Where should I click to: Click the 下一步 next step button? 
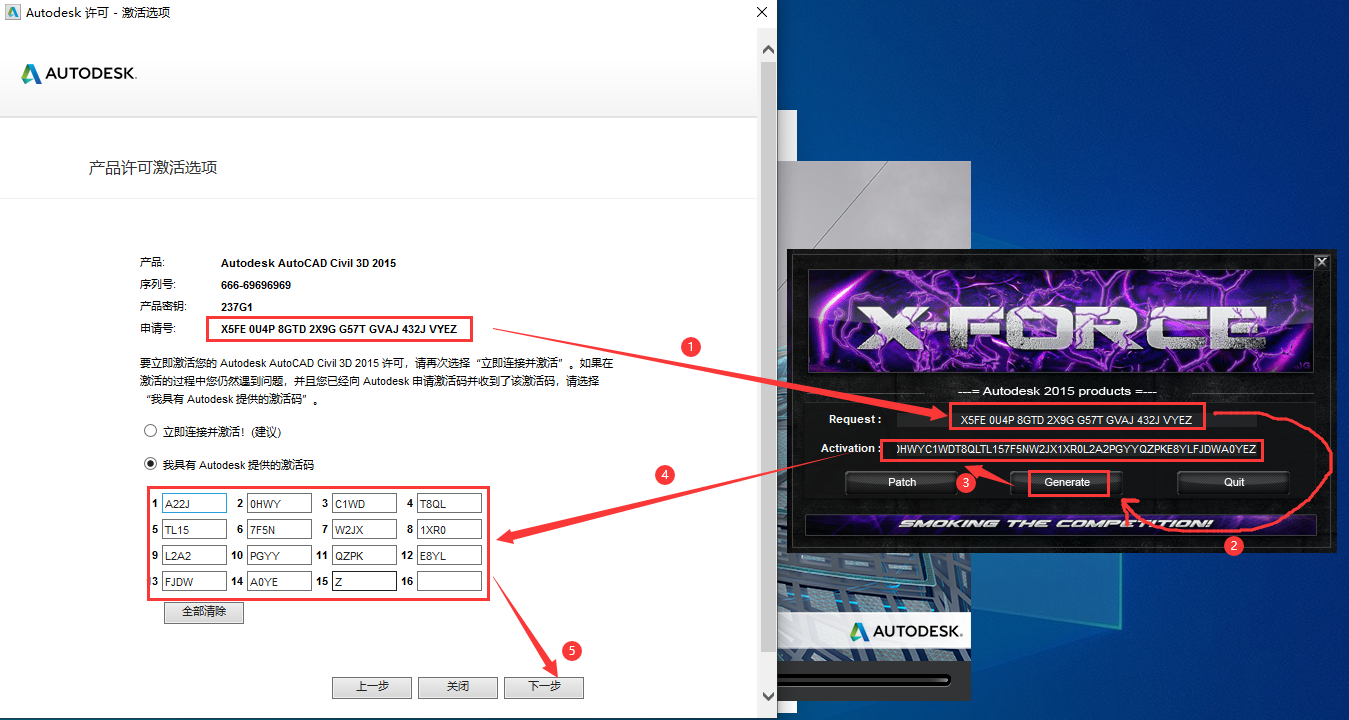click(x=544, y=687)
